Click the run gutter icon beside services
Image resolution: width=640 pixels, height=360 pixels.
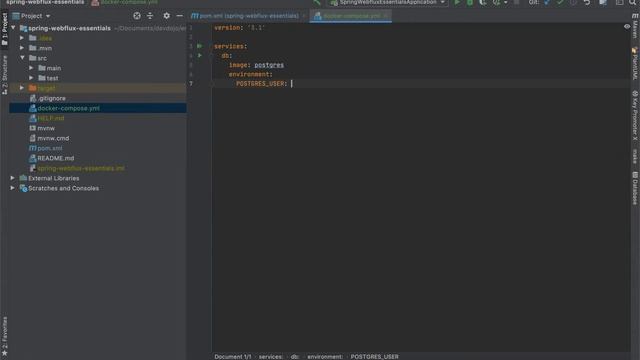point(200,46)
